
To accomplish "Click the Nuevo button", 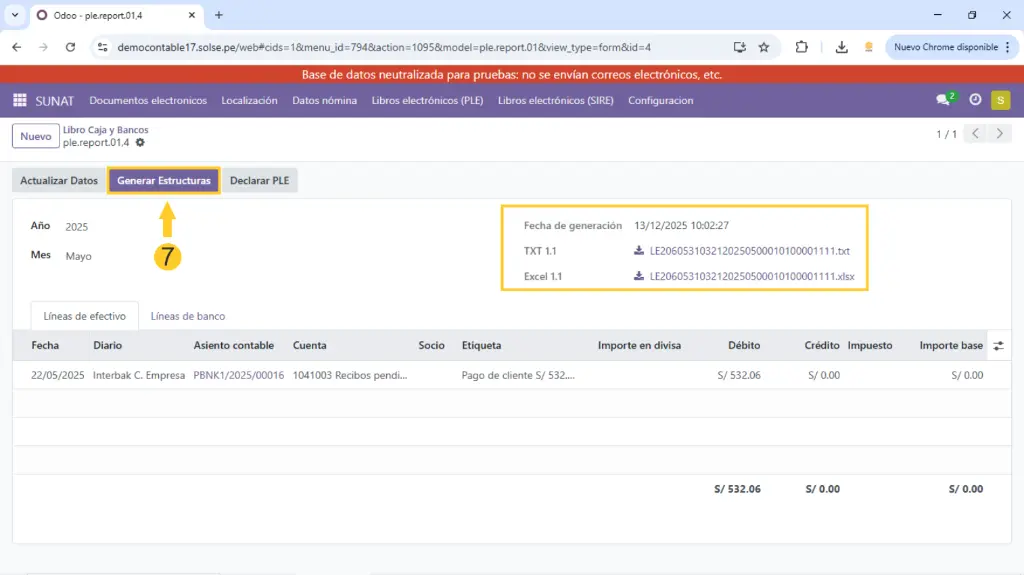I will (x=35, y=136).
